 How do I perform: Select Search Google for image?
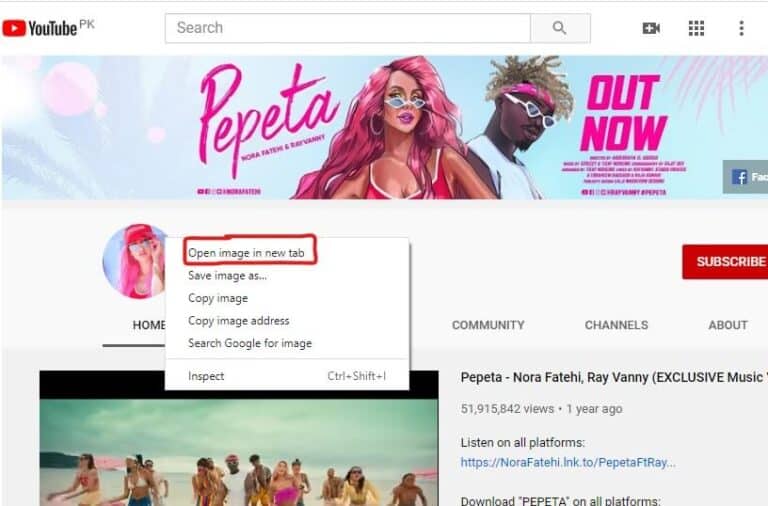[250, 343]
